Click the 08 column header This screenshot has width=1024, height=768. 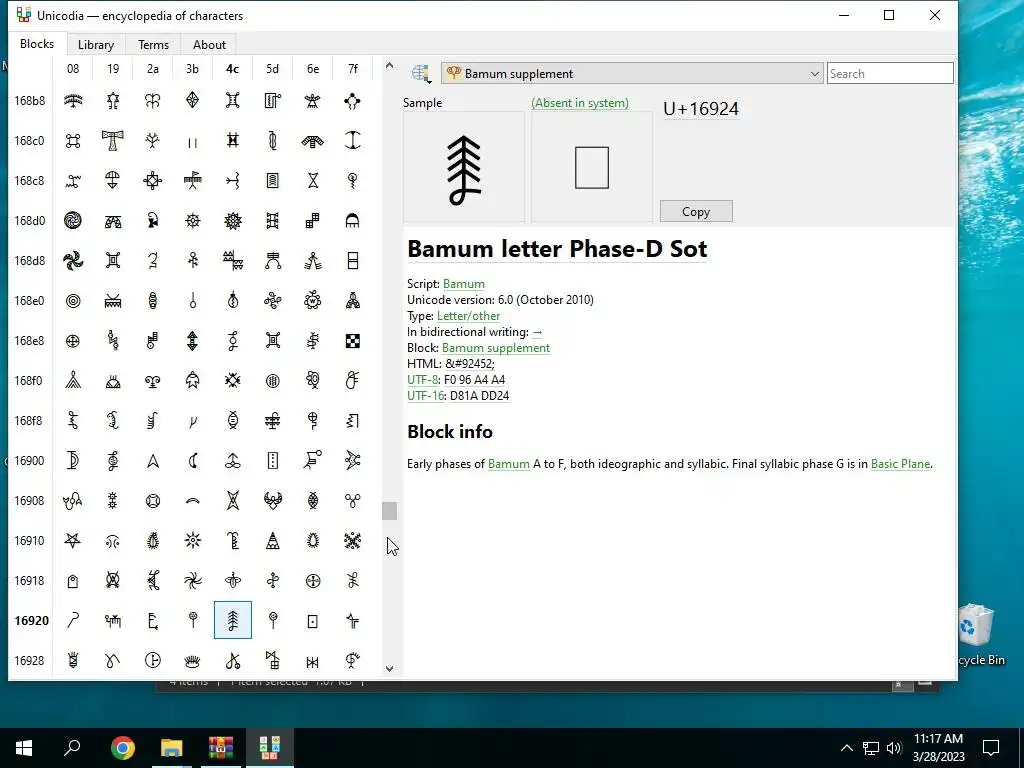coord(73,69)
